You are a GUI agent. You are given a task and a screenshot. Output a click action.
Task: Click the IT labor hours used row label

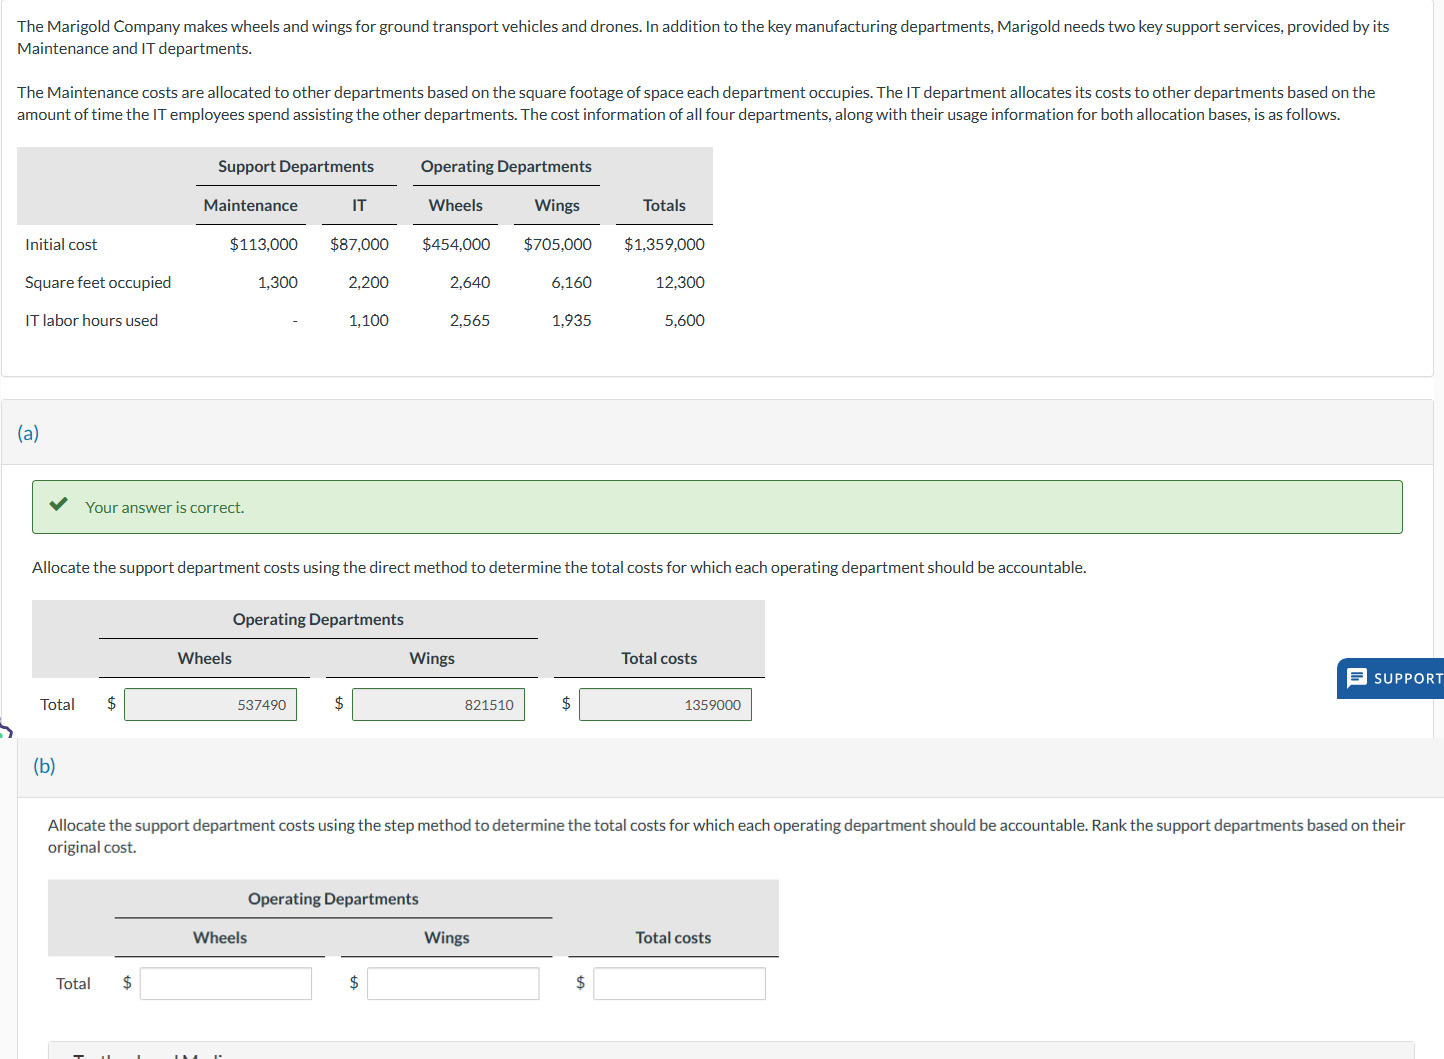[x=91, y=320]
